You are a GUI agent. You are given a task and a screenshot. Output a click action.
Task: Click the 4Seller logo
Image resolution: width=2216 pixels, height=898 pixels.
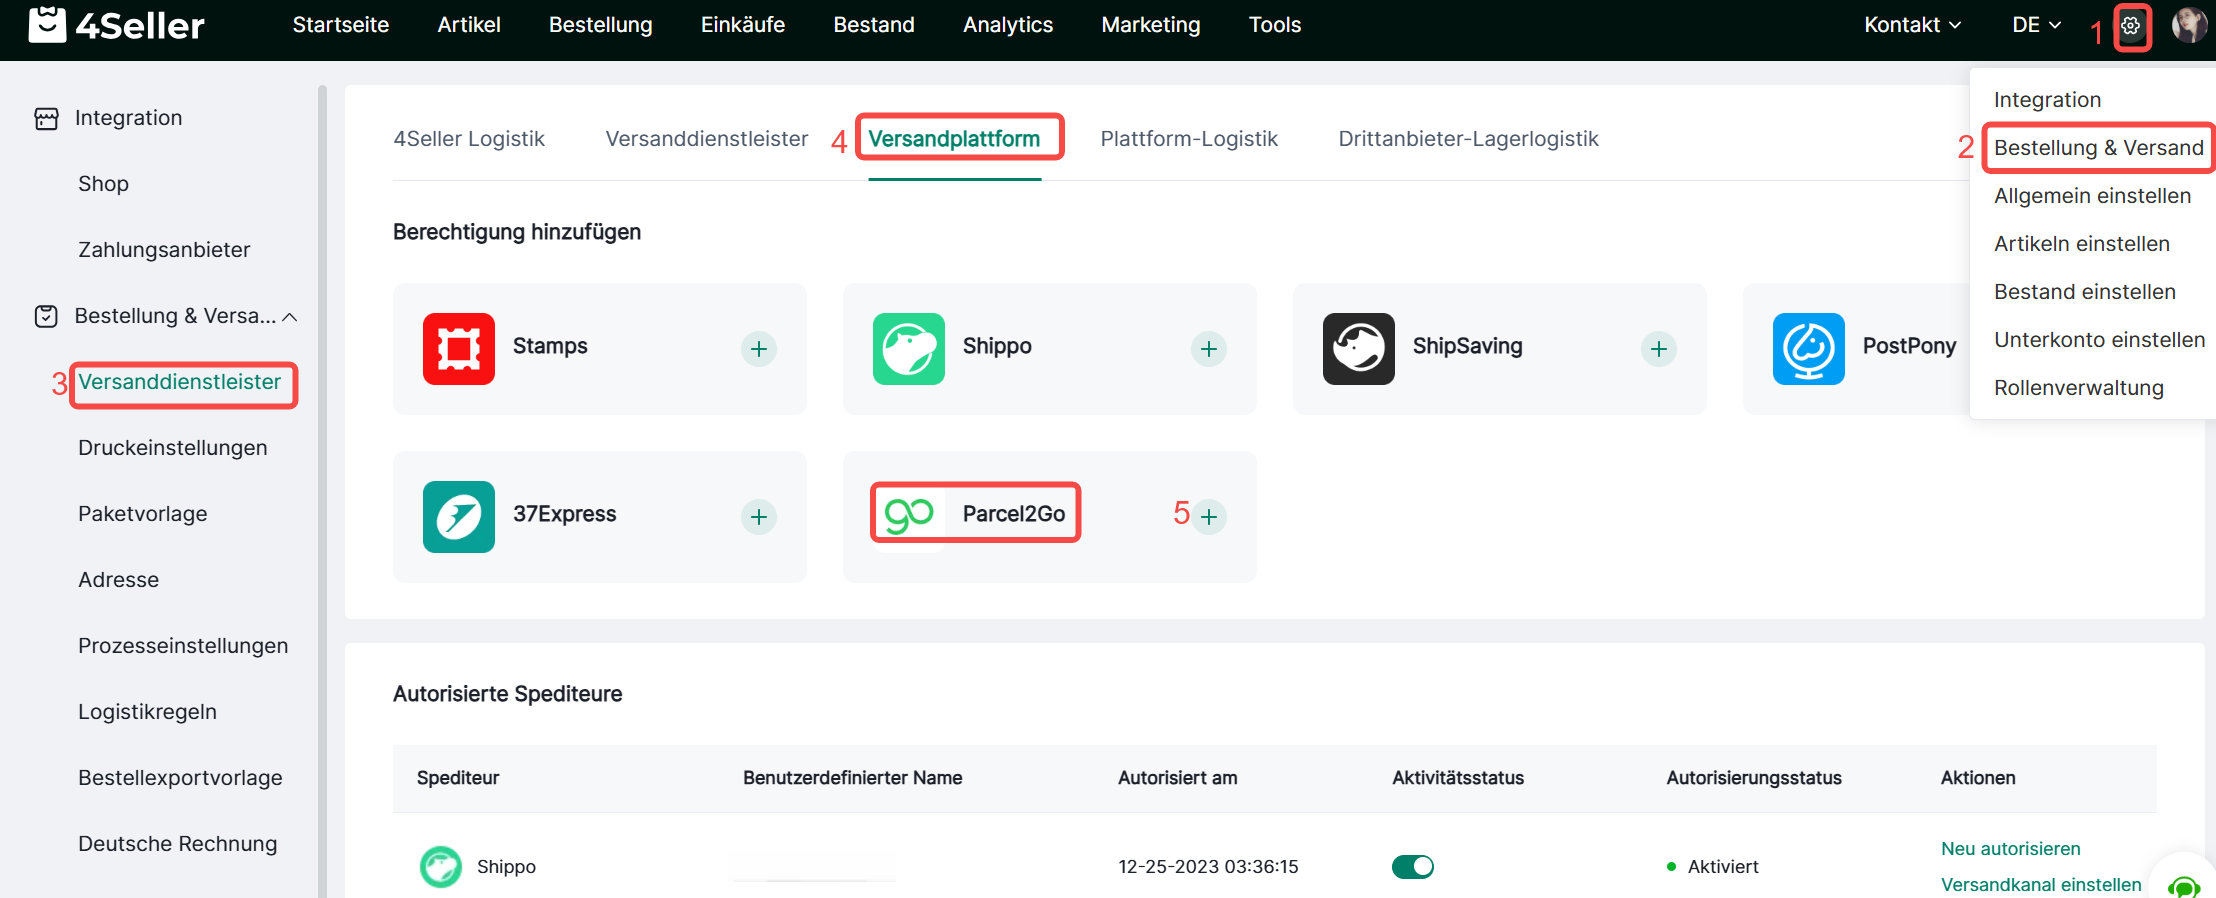(117, 25)
